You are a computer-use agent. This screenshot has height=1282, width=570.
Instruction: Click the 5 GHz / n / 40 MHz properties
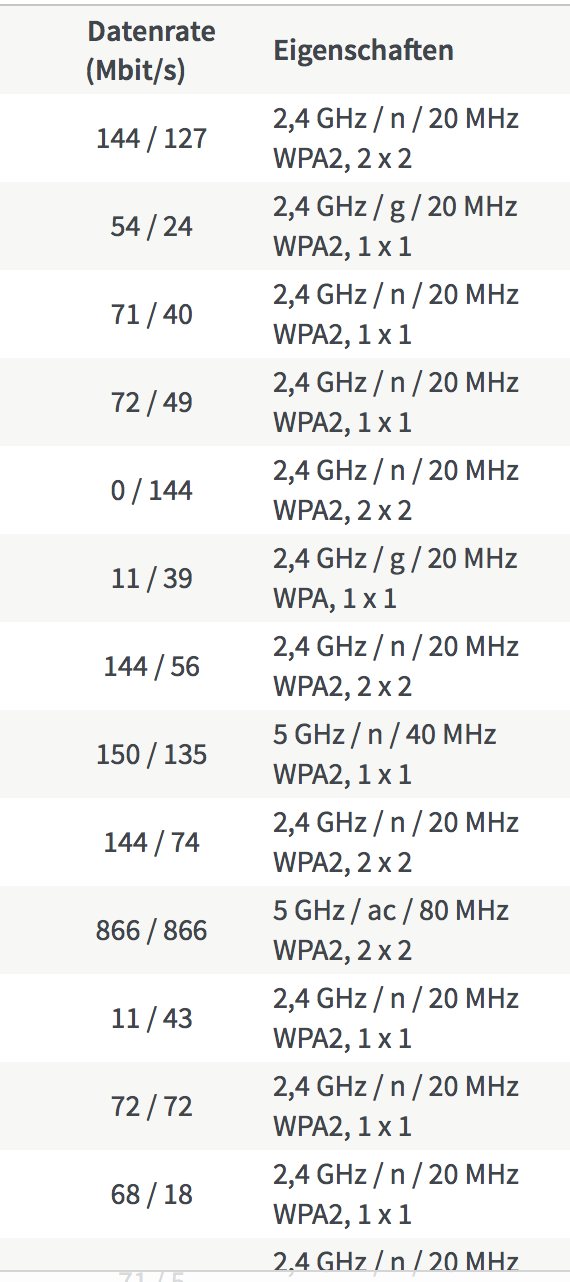(x=385, y=754)
